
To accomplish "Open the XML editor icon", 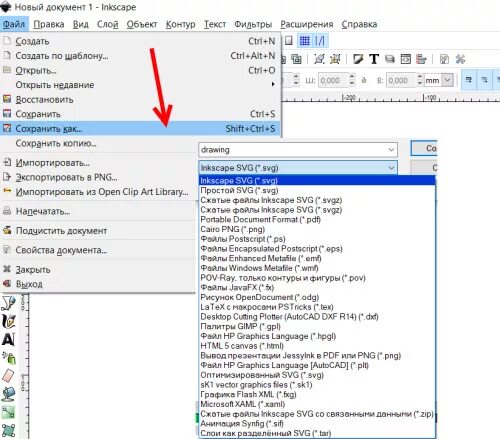I will tap(406, 59).
